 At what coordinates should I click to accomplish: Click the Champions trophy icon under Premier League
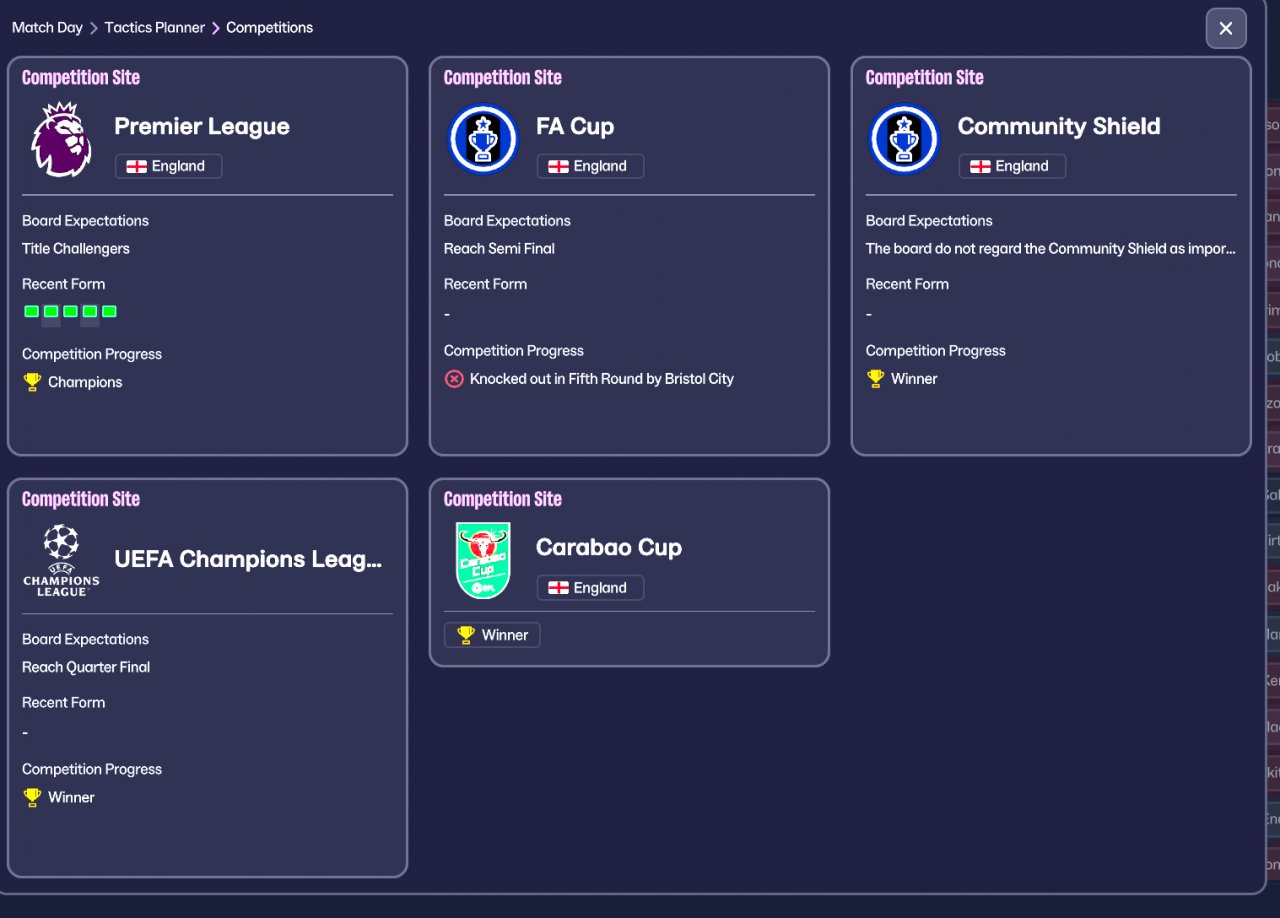[33, 382]
